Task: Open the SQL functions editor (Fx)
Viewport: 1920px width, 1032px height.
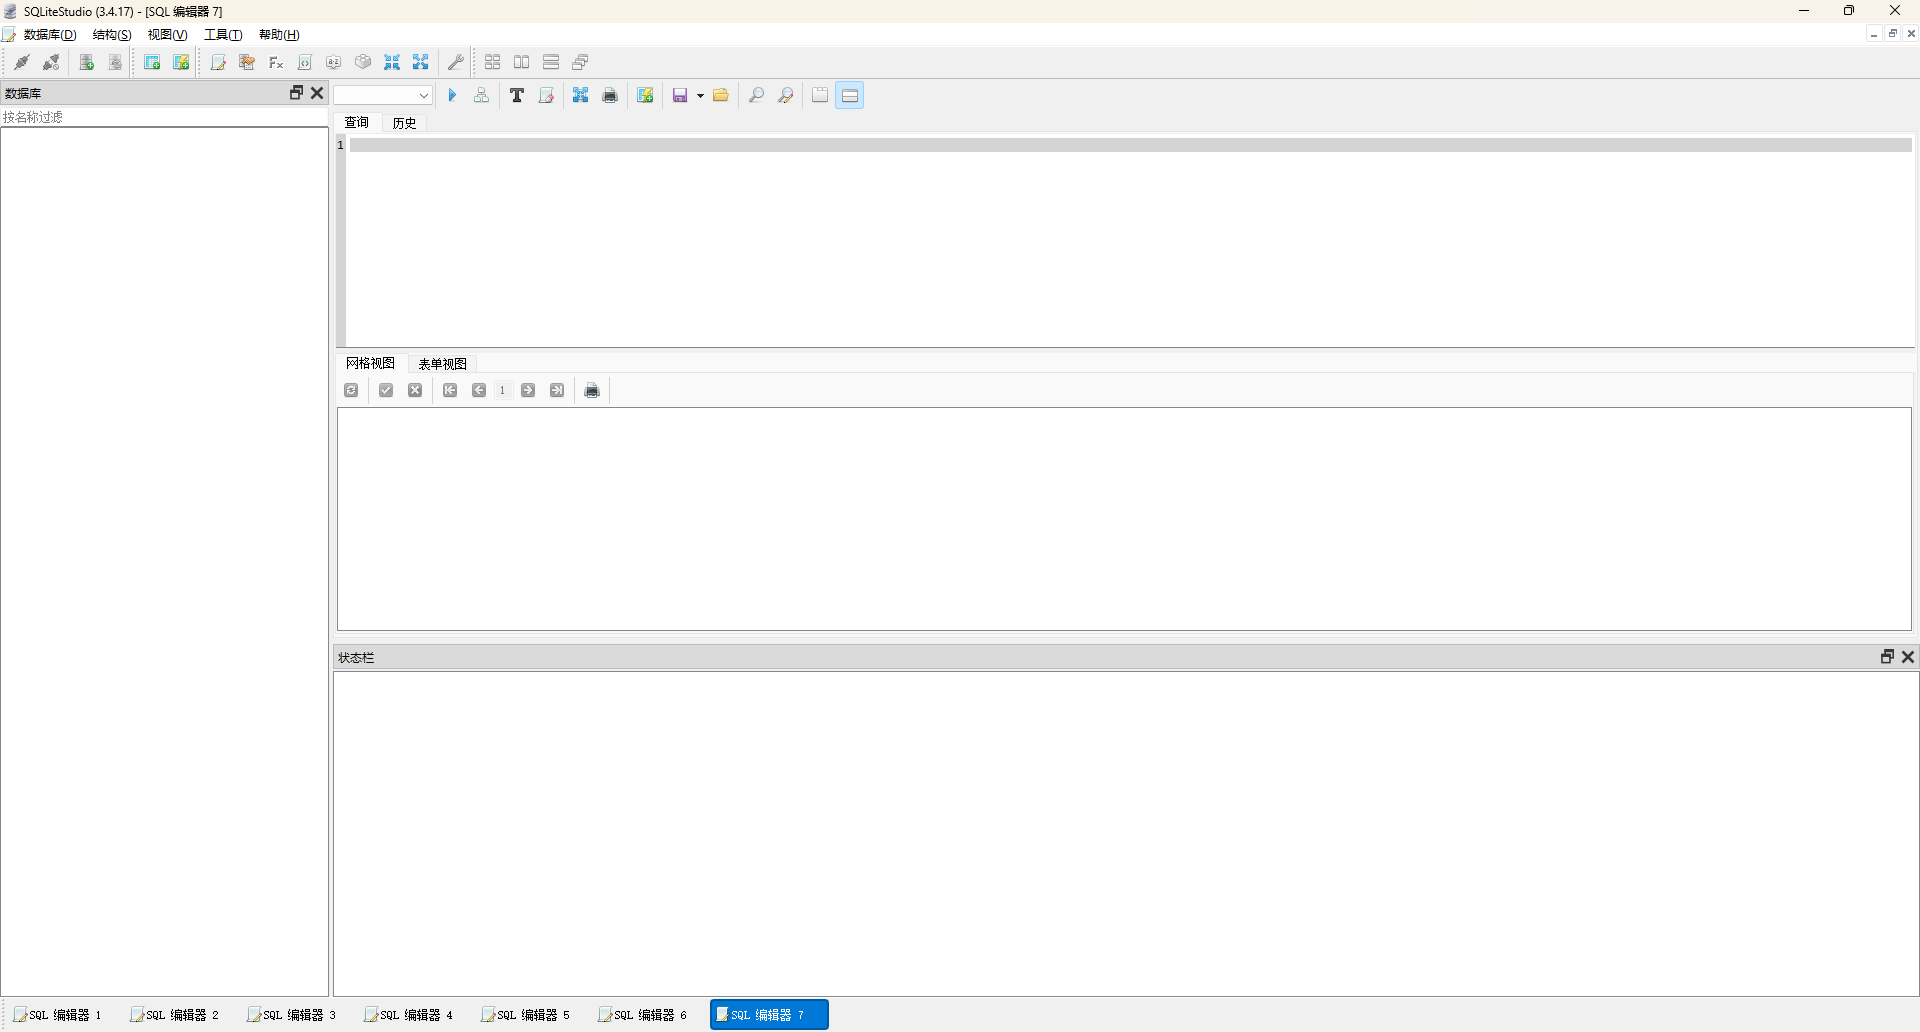Action: click(x=276, y=62)
